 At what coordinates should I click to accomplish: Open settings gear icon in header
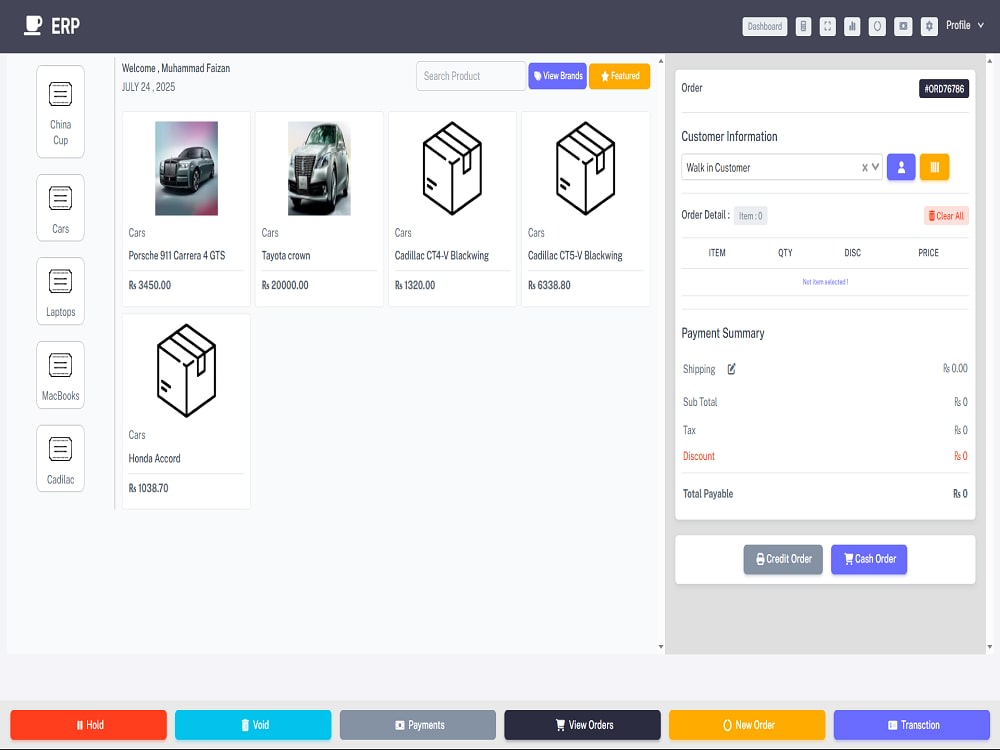tap(929, 26)
